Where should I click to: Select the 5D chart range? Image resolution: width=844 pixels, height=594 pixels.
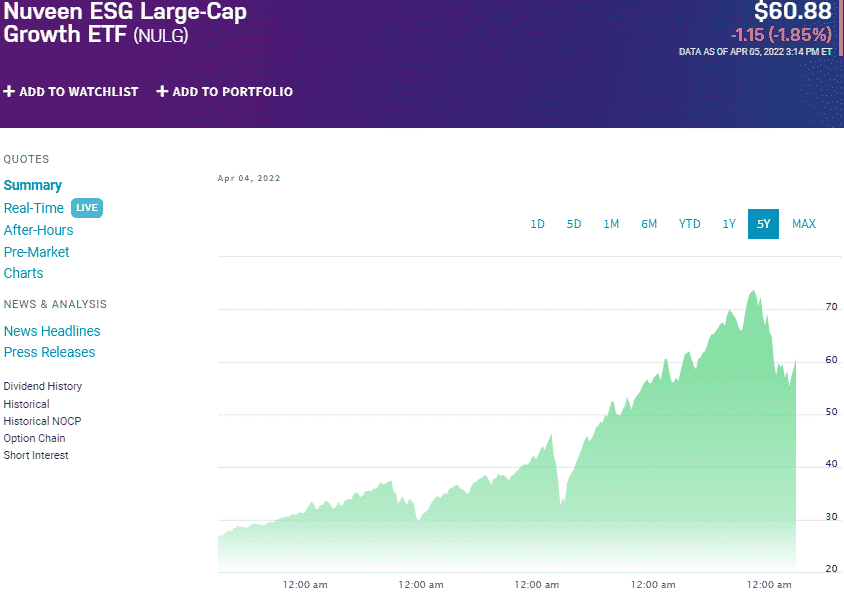point(574,224)
